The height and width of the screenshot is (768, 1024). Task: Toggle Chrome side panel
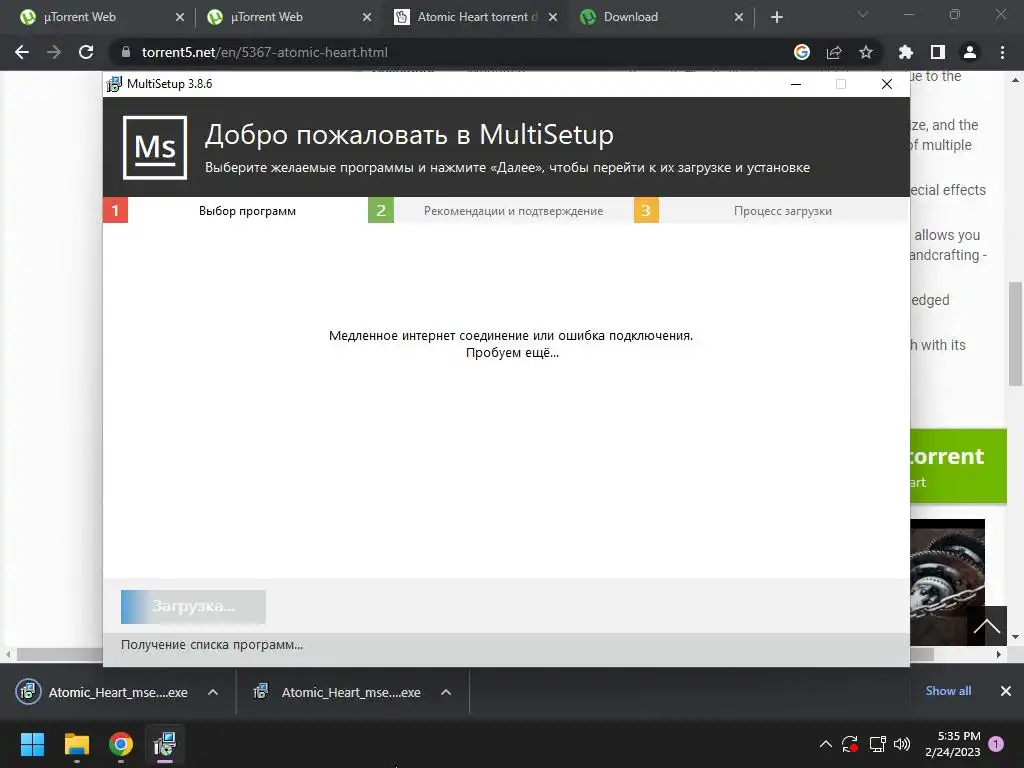click(938, 52)
